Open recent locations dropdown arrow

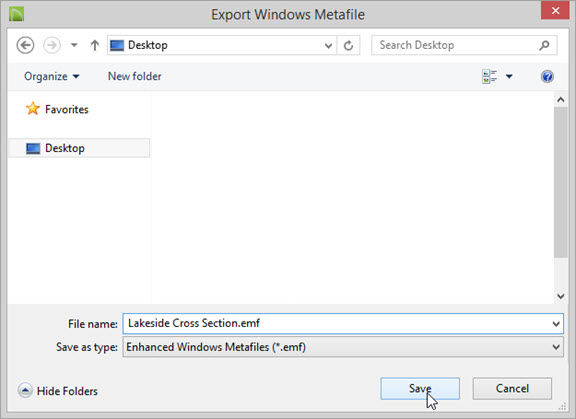[74, 45]
